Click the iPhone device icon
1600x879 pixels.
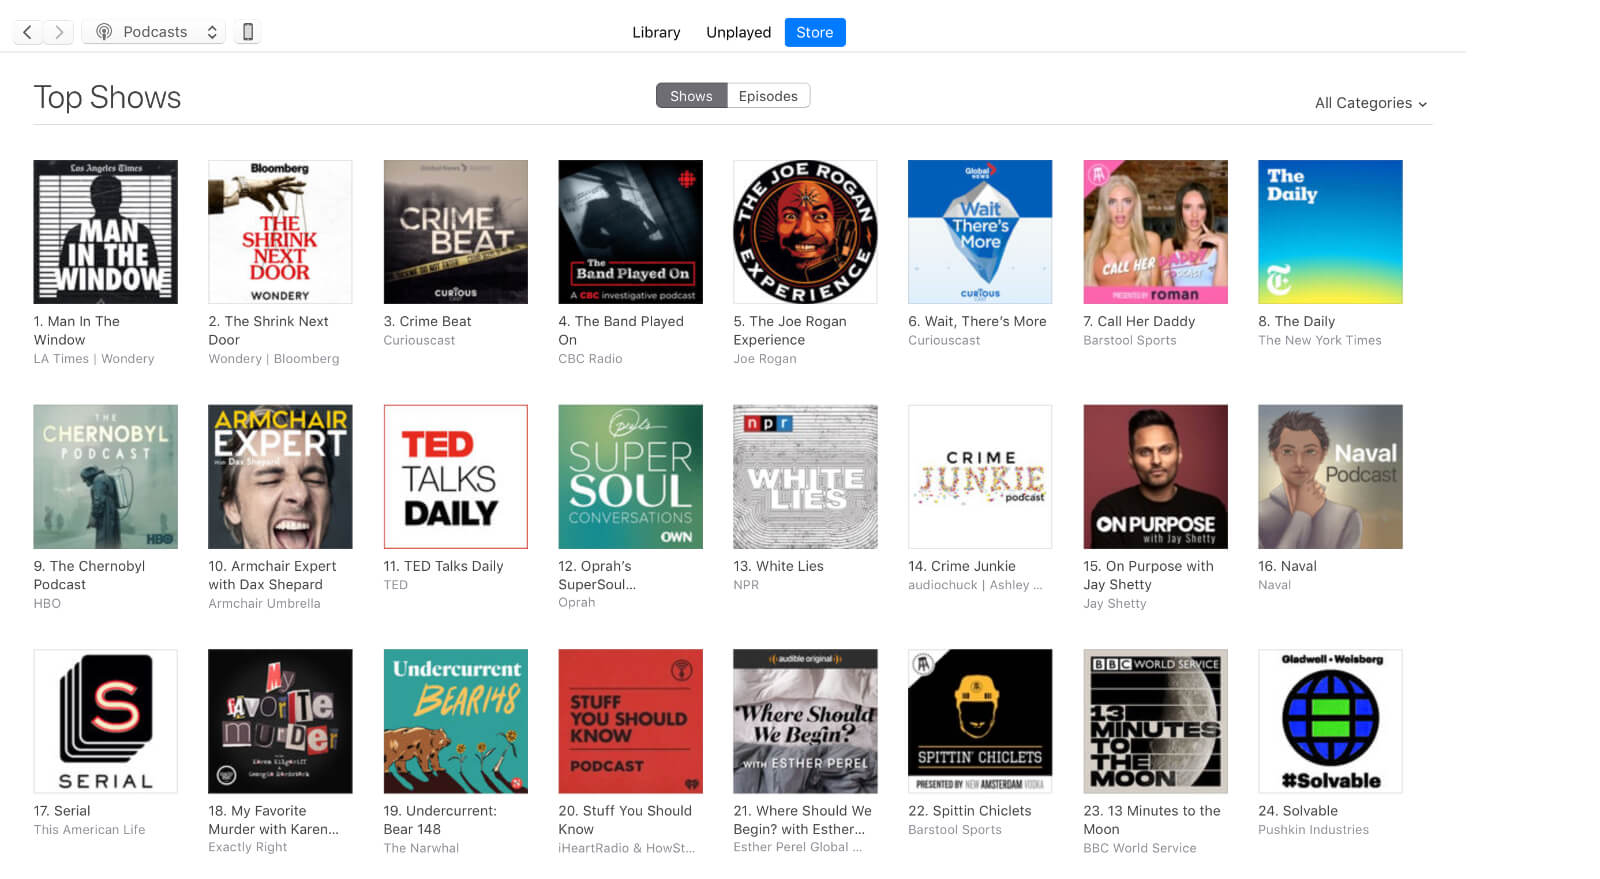click(x=248, y=32)
